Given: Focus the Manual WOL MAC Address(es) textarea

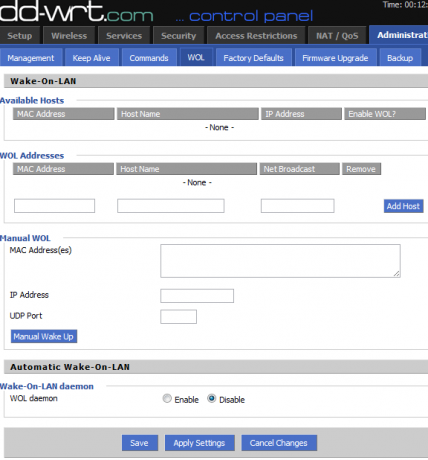Looking at the screenshot, I should 280,261.
